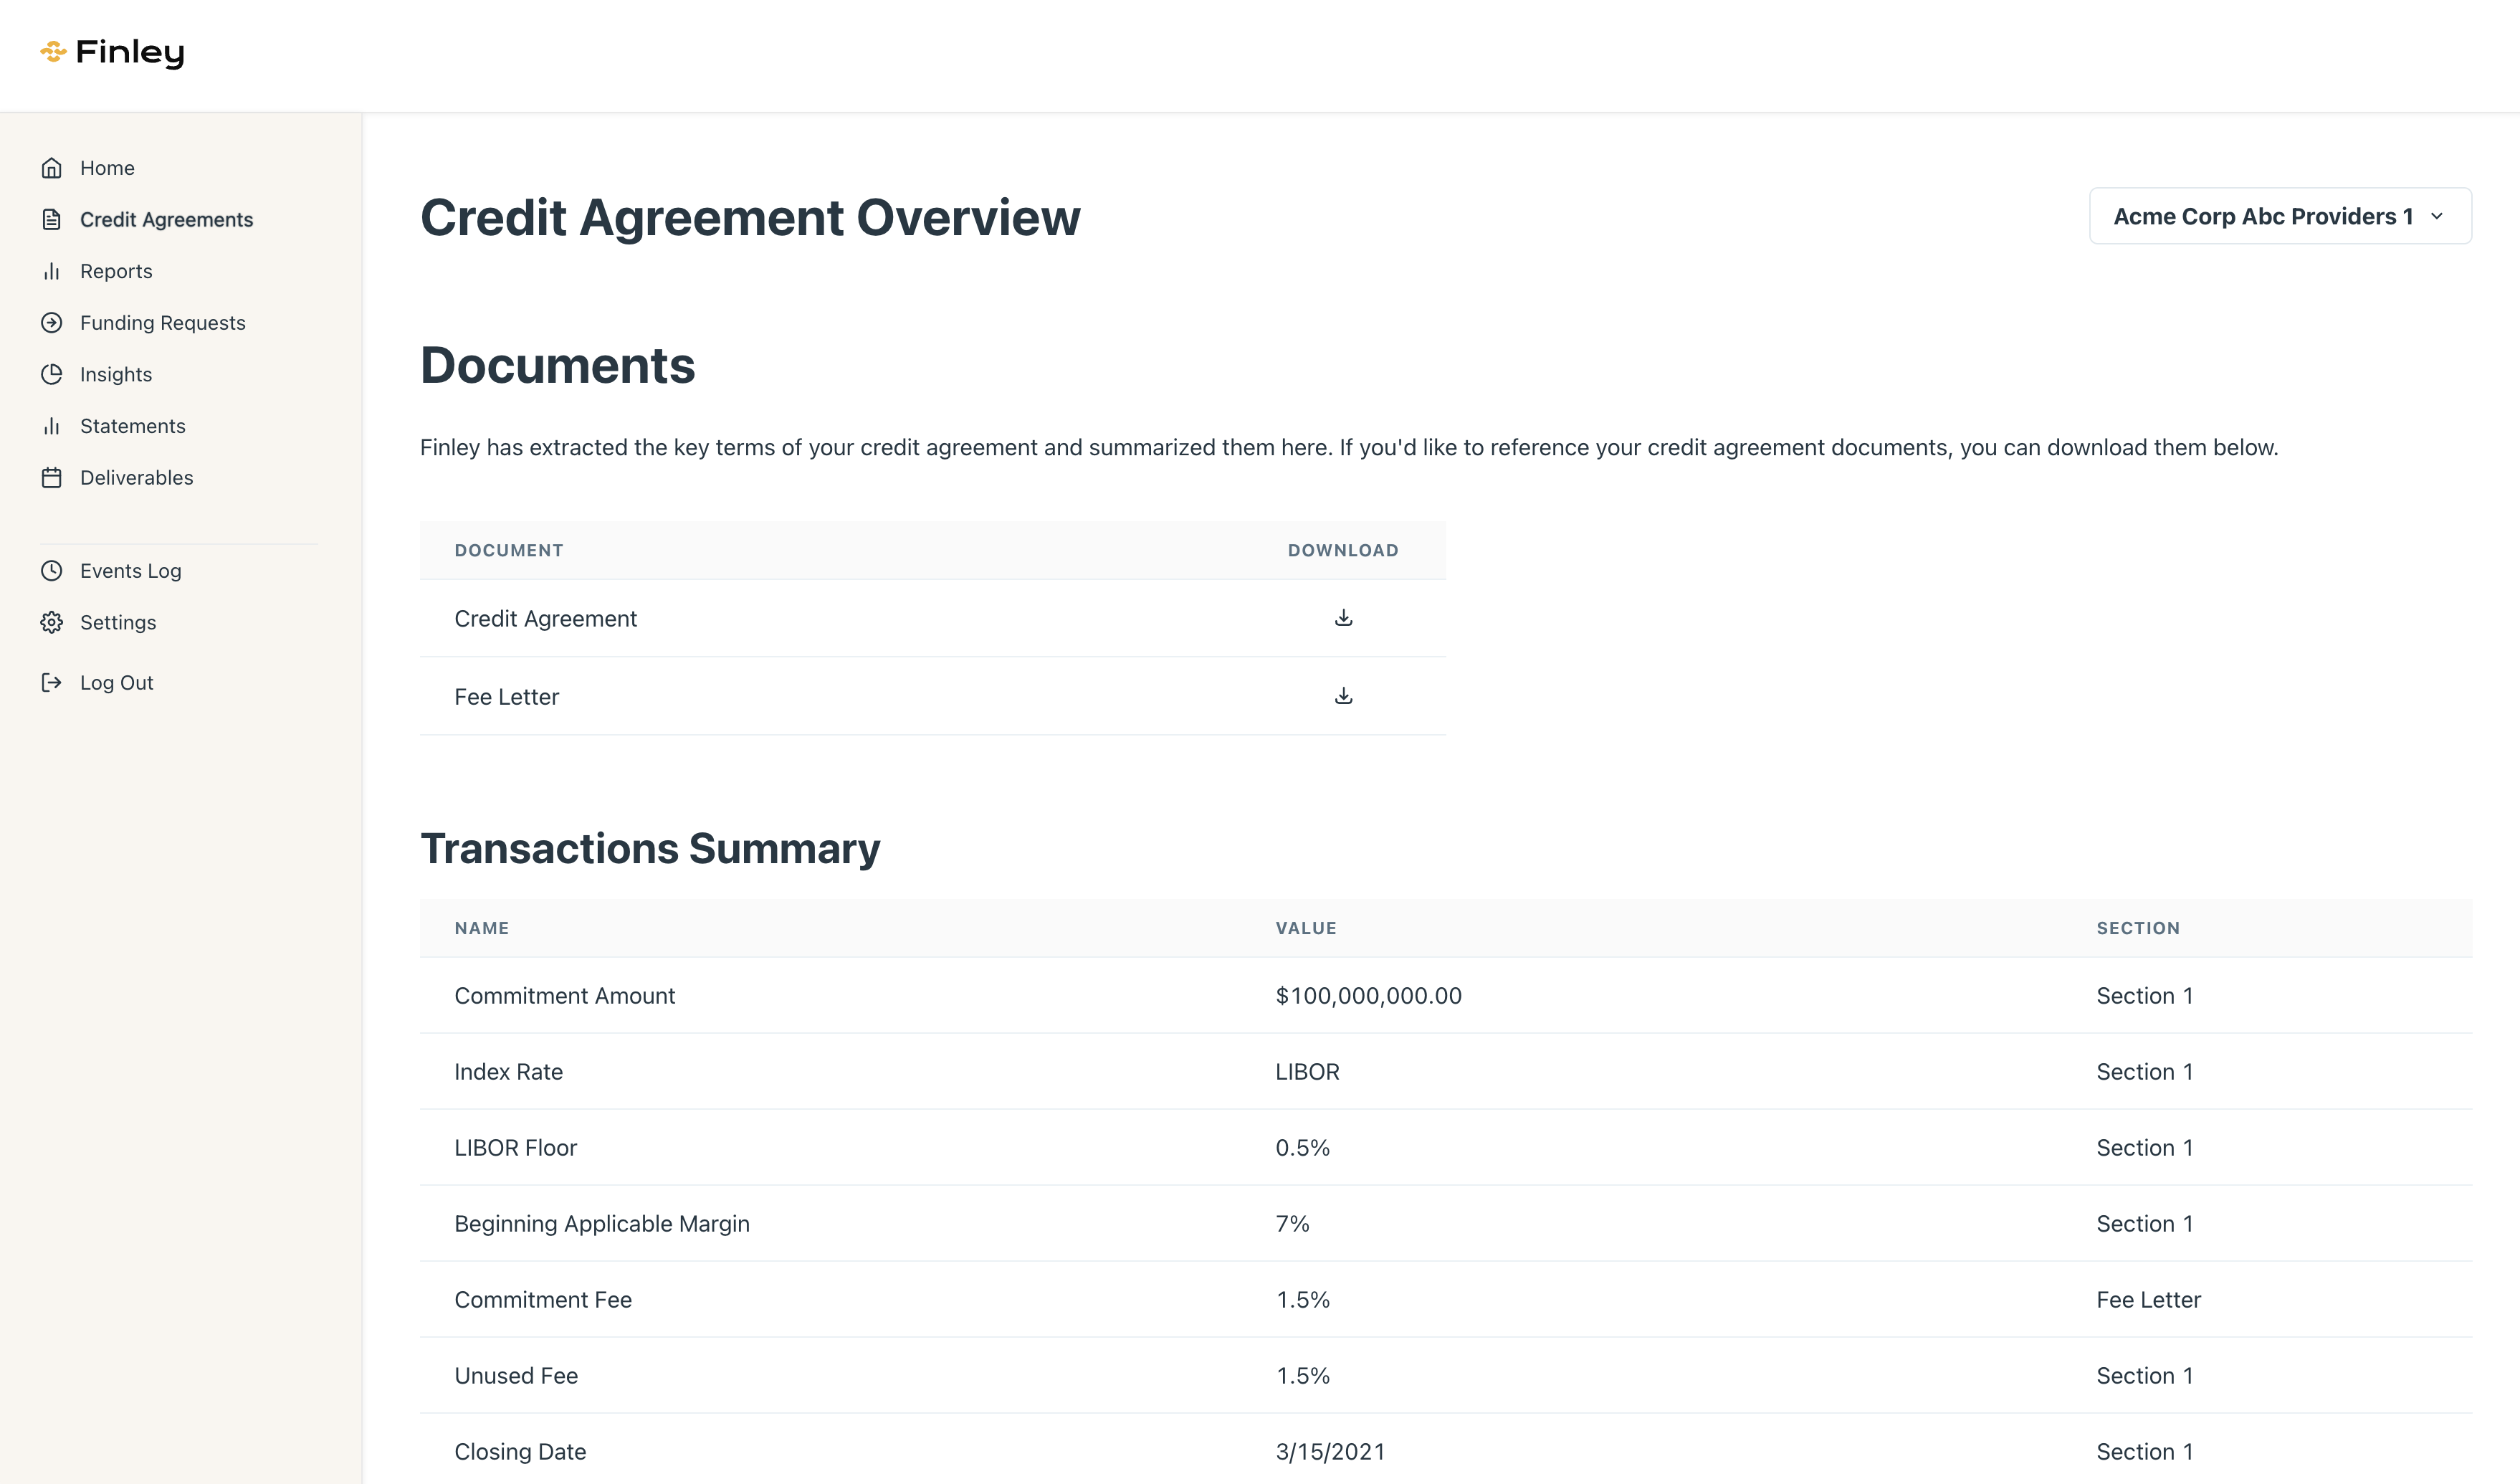Viewport: 2520px width, 1484px height.
Task: Click the Log Out exit icon
Action: pos(52,683)
